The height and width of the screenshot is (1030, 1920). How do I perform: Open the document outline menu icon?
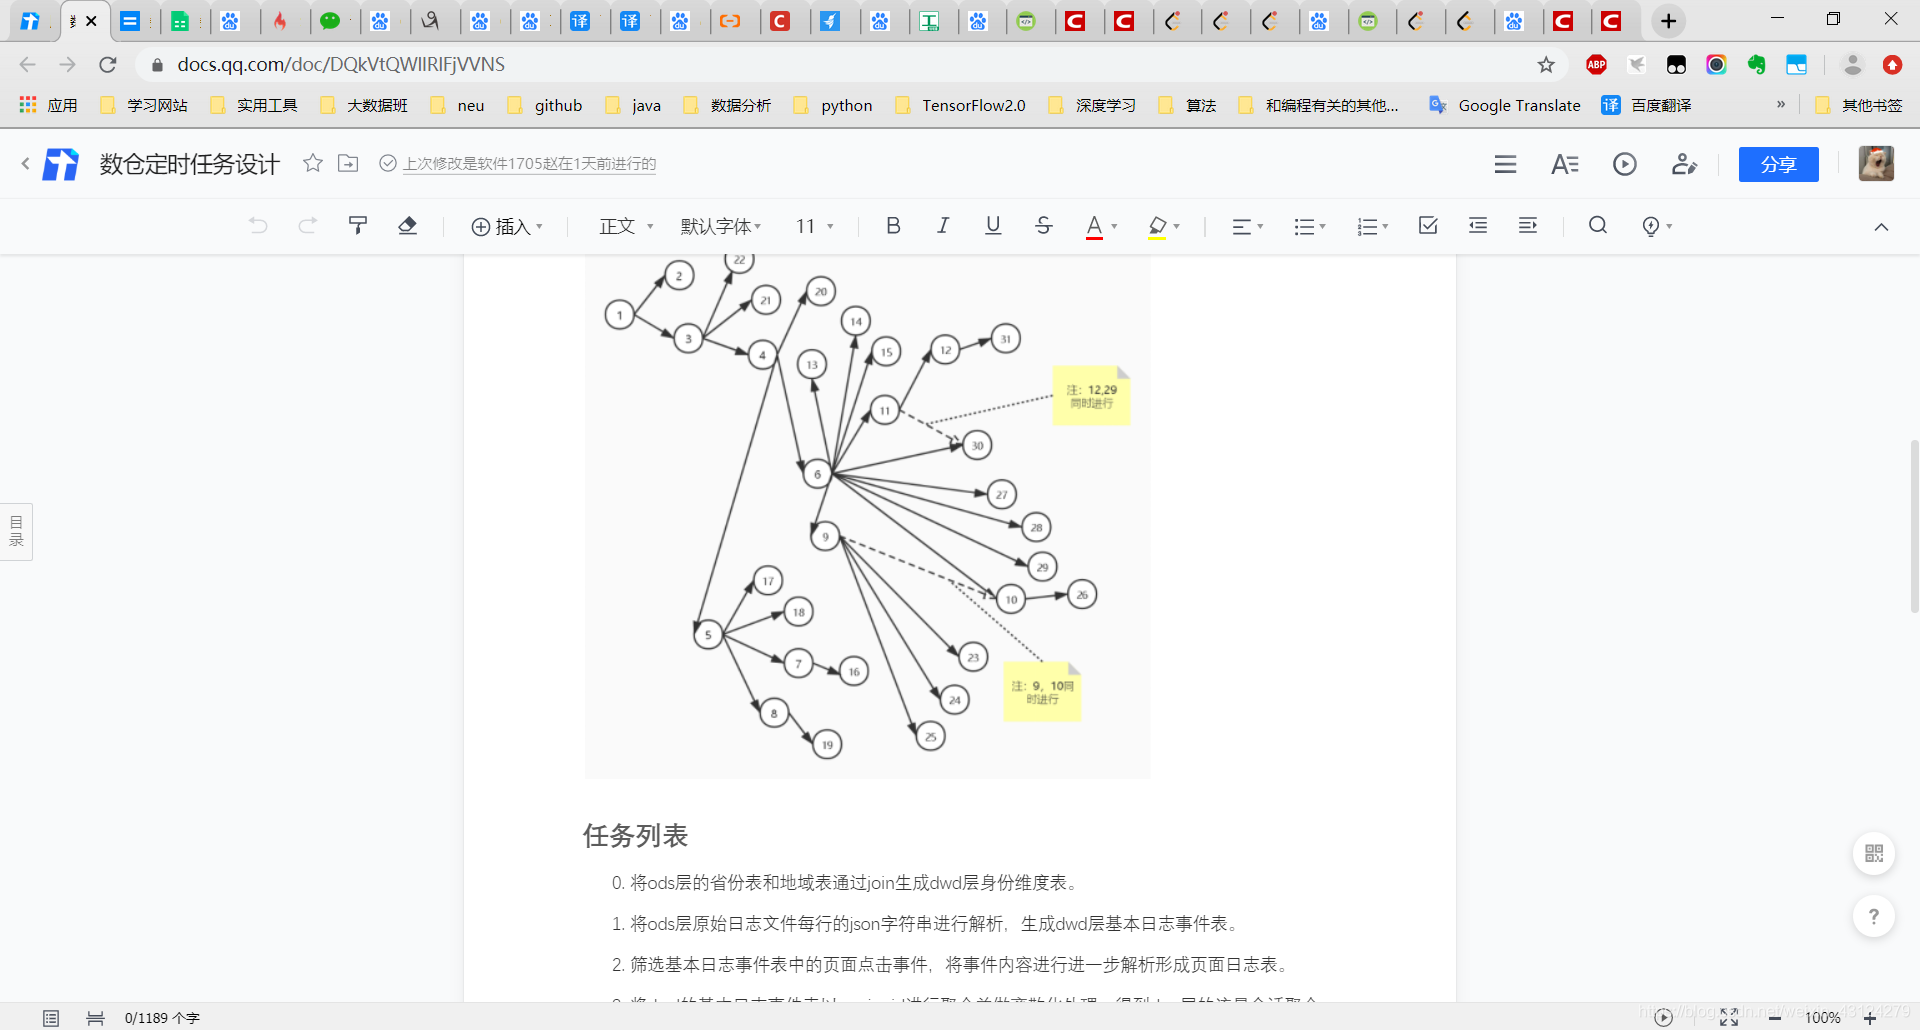coord(1505,164)
